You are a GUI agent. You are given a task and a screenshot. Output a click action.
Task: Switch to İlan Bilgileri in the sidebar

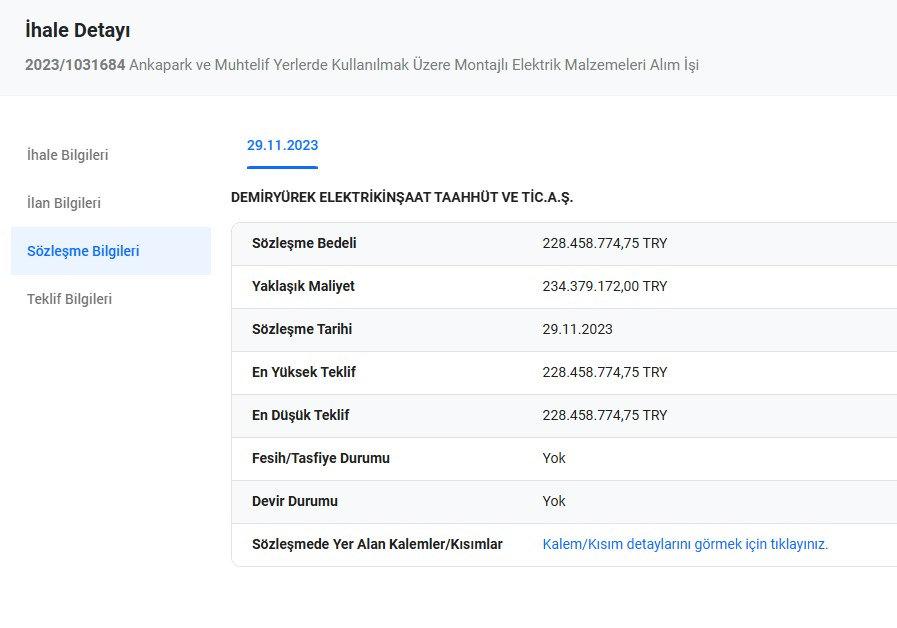pos(64,203)
